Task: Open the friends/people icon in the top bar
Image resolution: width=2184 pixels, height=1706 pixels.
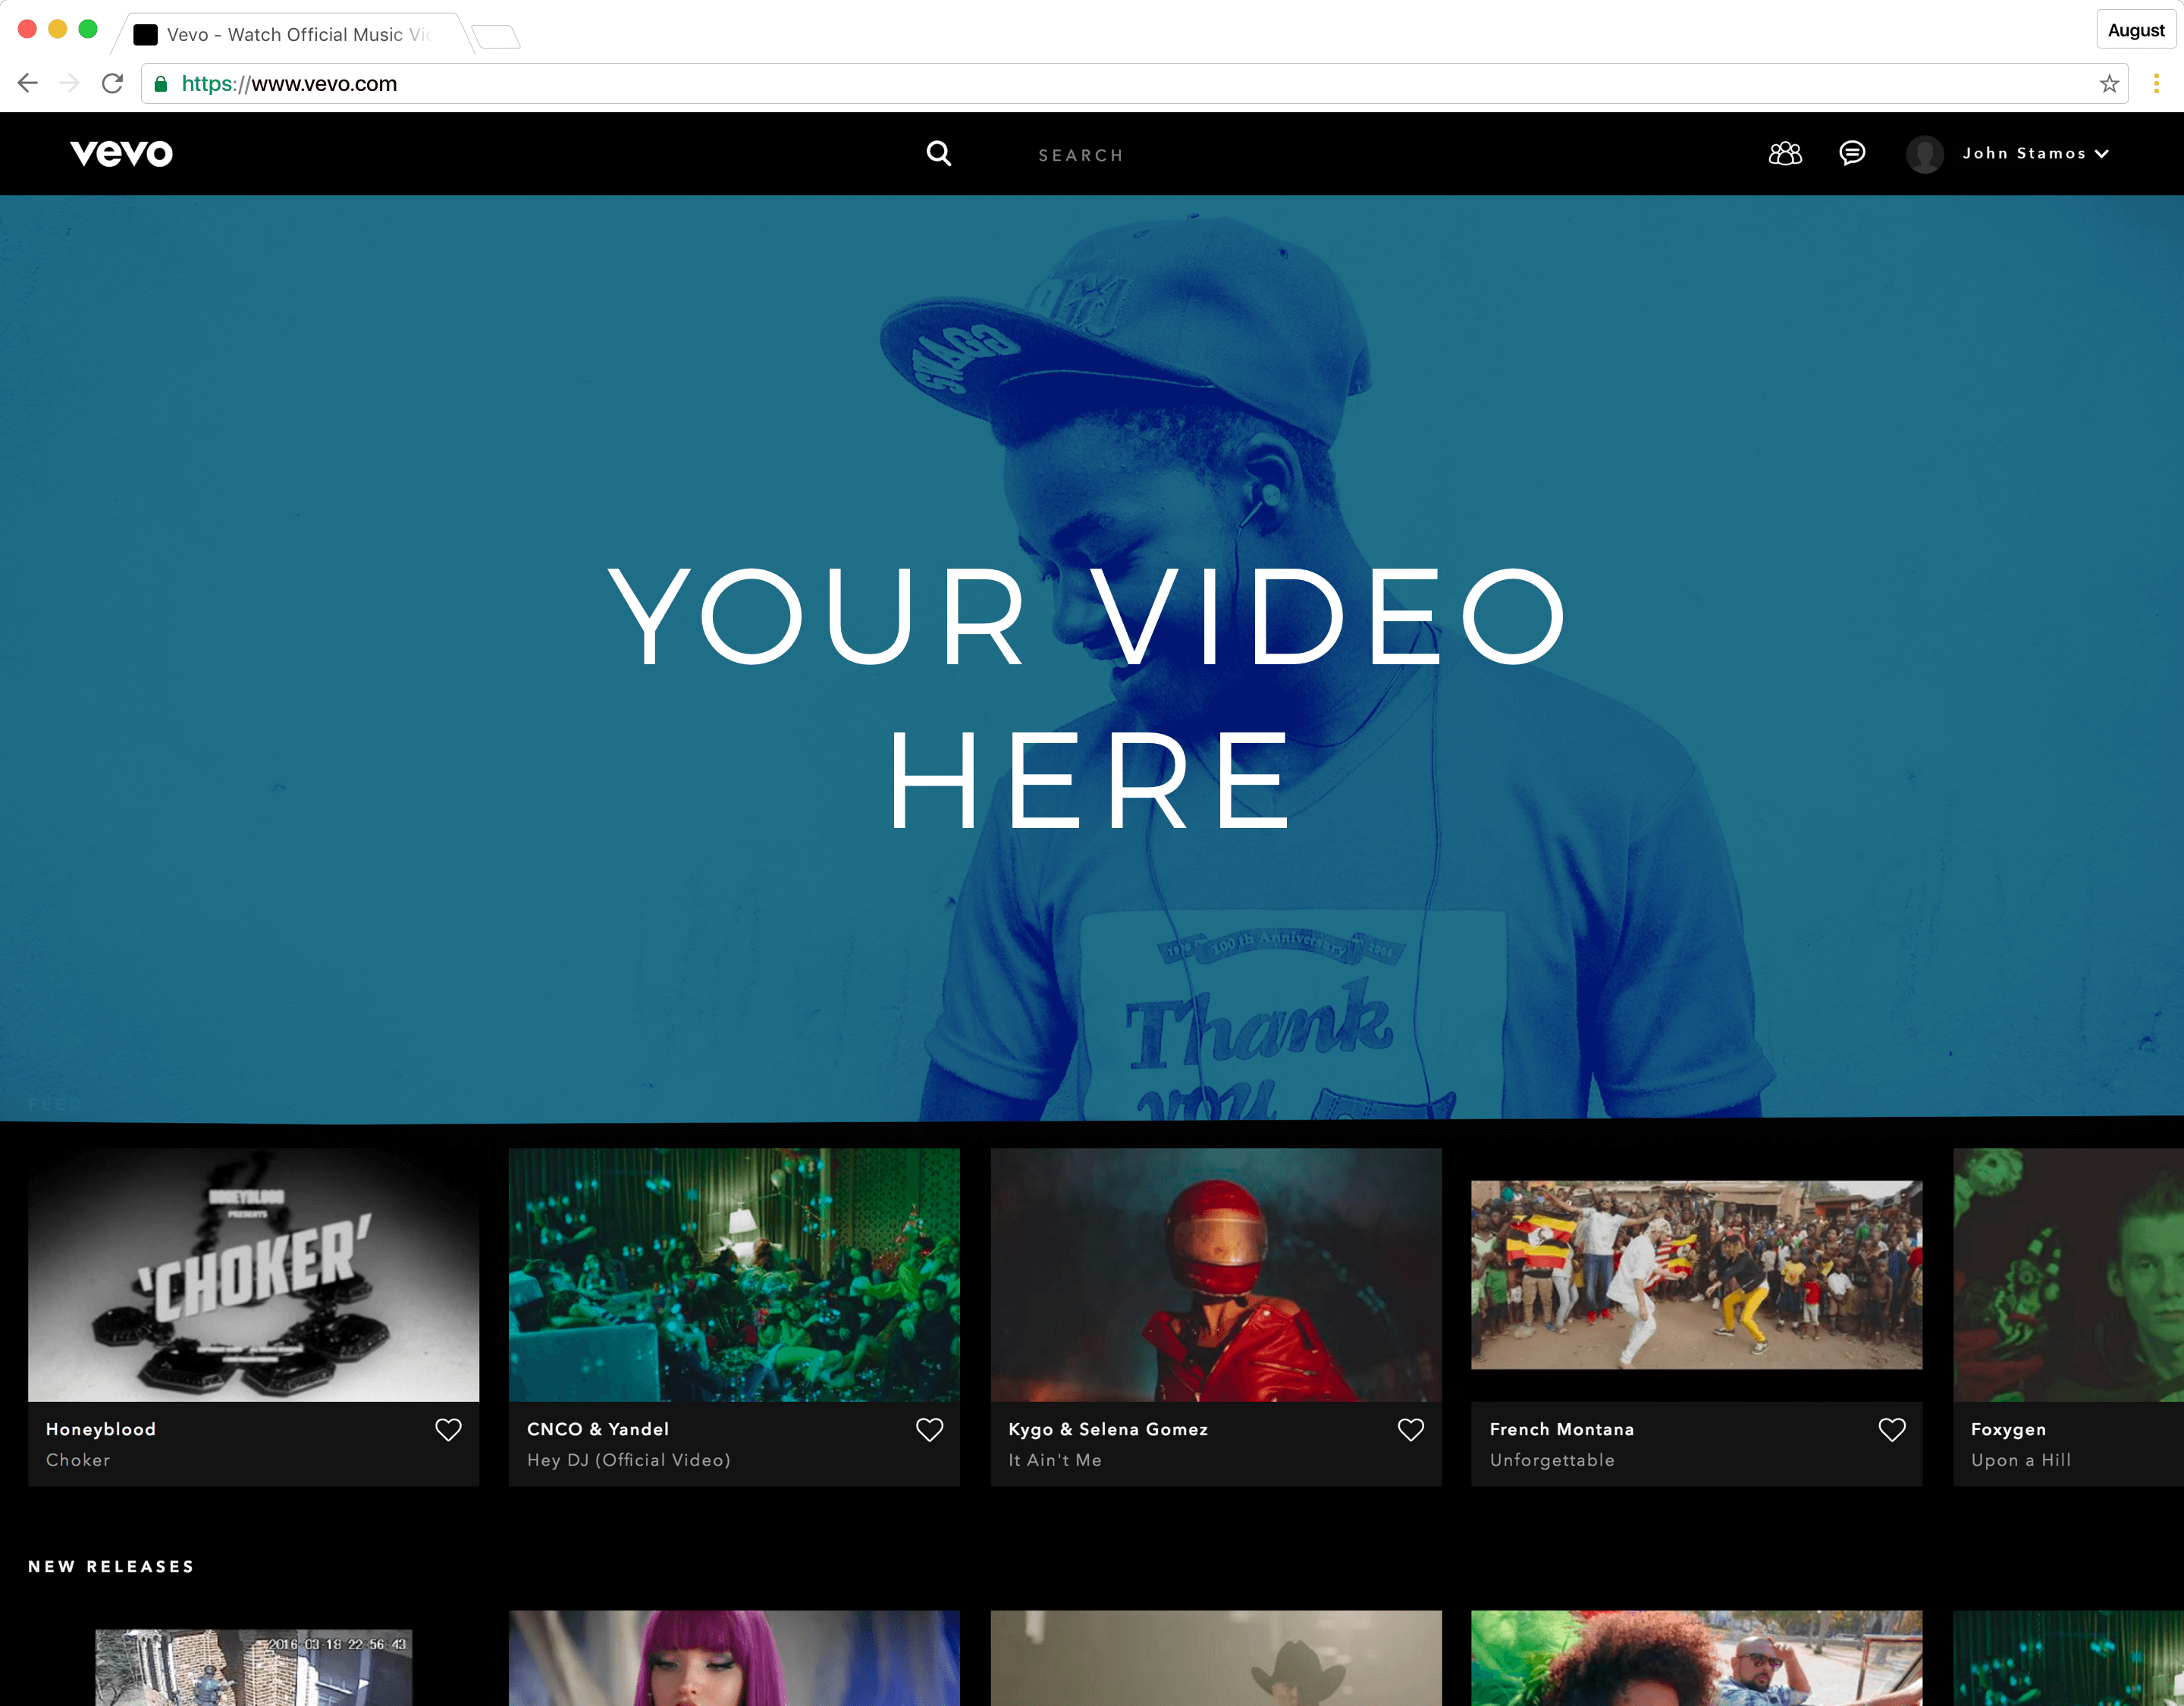Action: (1784, 153)
